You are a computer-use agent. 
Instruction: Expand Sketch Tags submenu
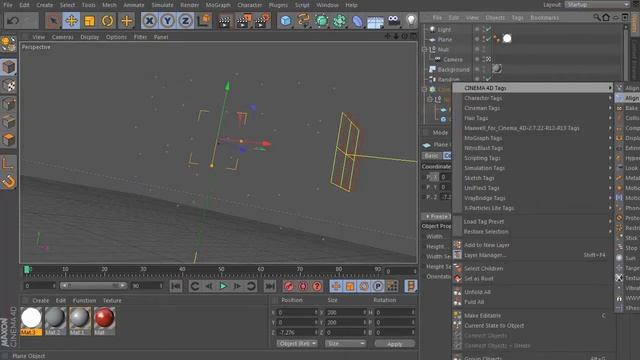[x=533, y=178]
